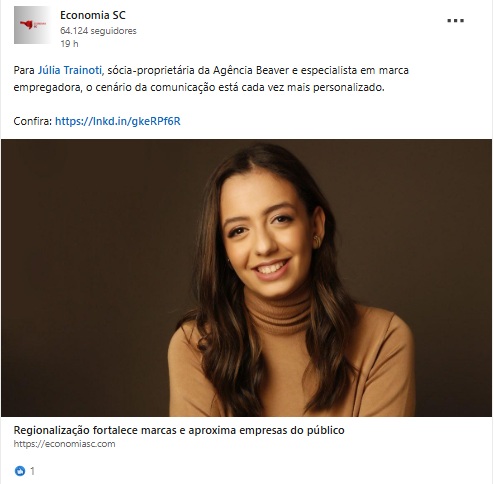Click the word Confira before the link

point(33,121)
